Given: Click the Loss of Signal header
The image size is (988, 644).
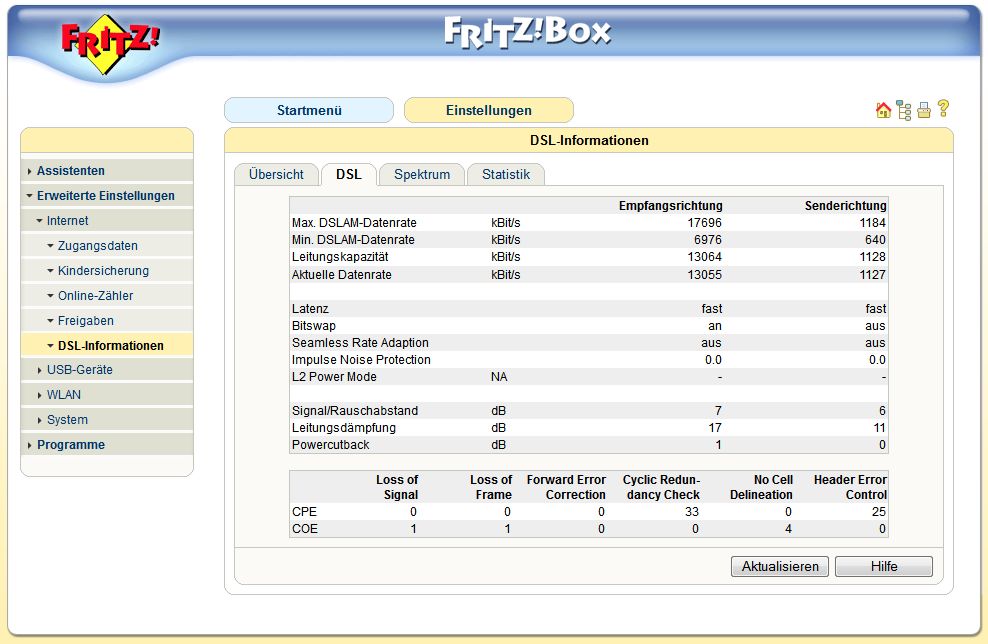Looking at the screenshot, I should (397, 487).
